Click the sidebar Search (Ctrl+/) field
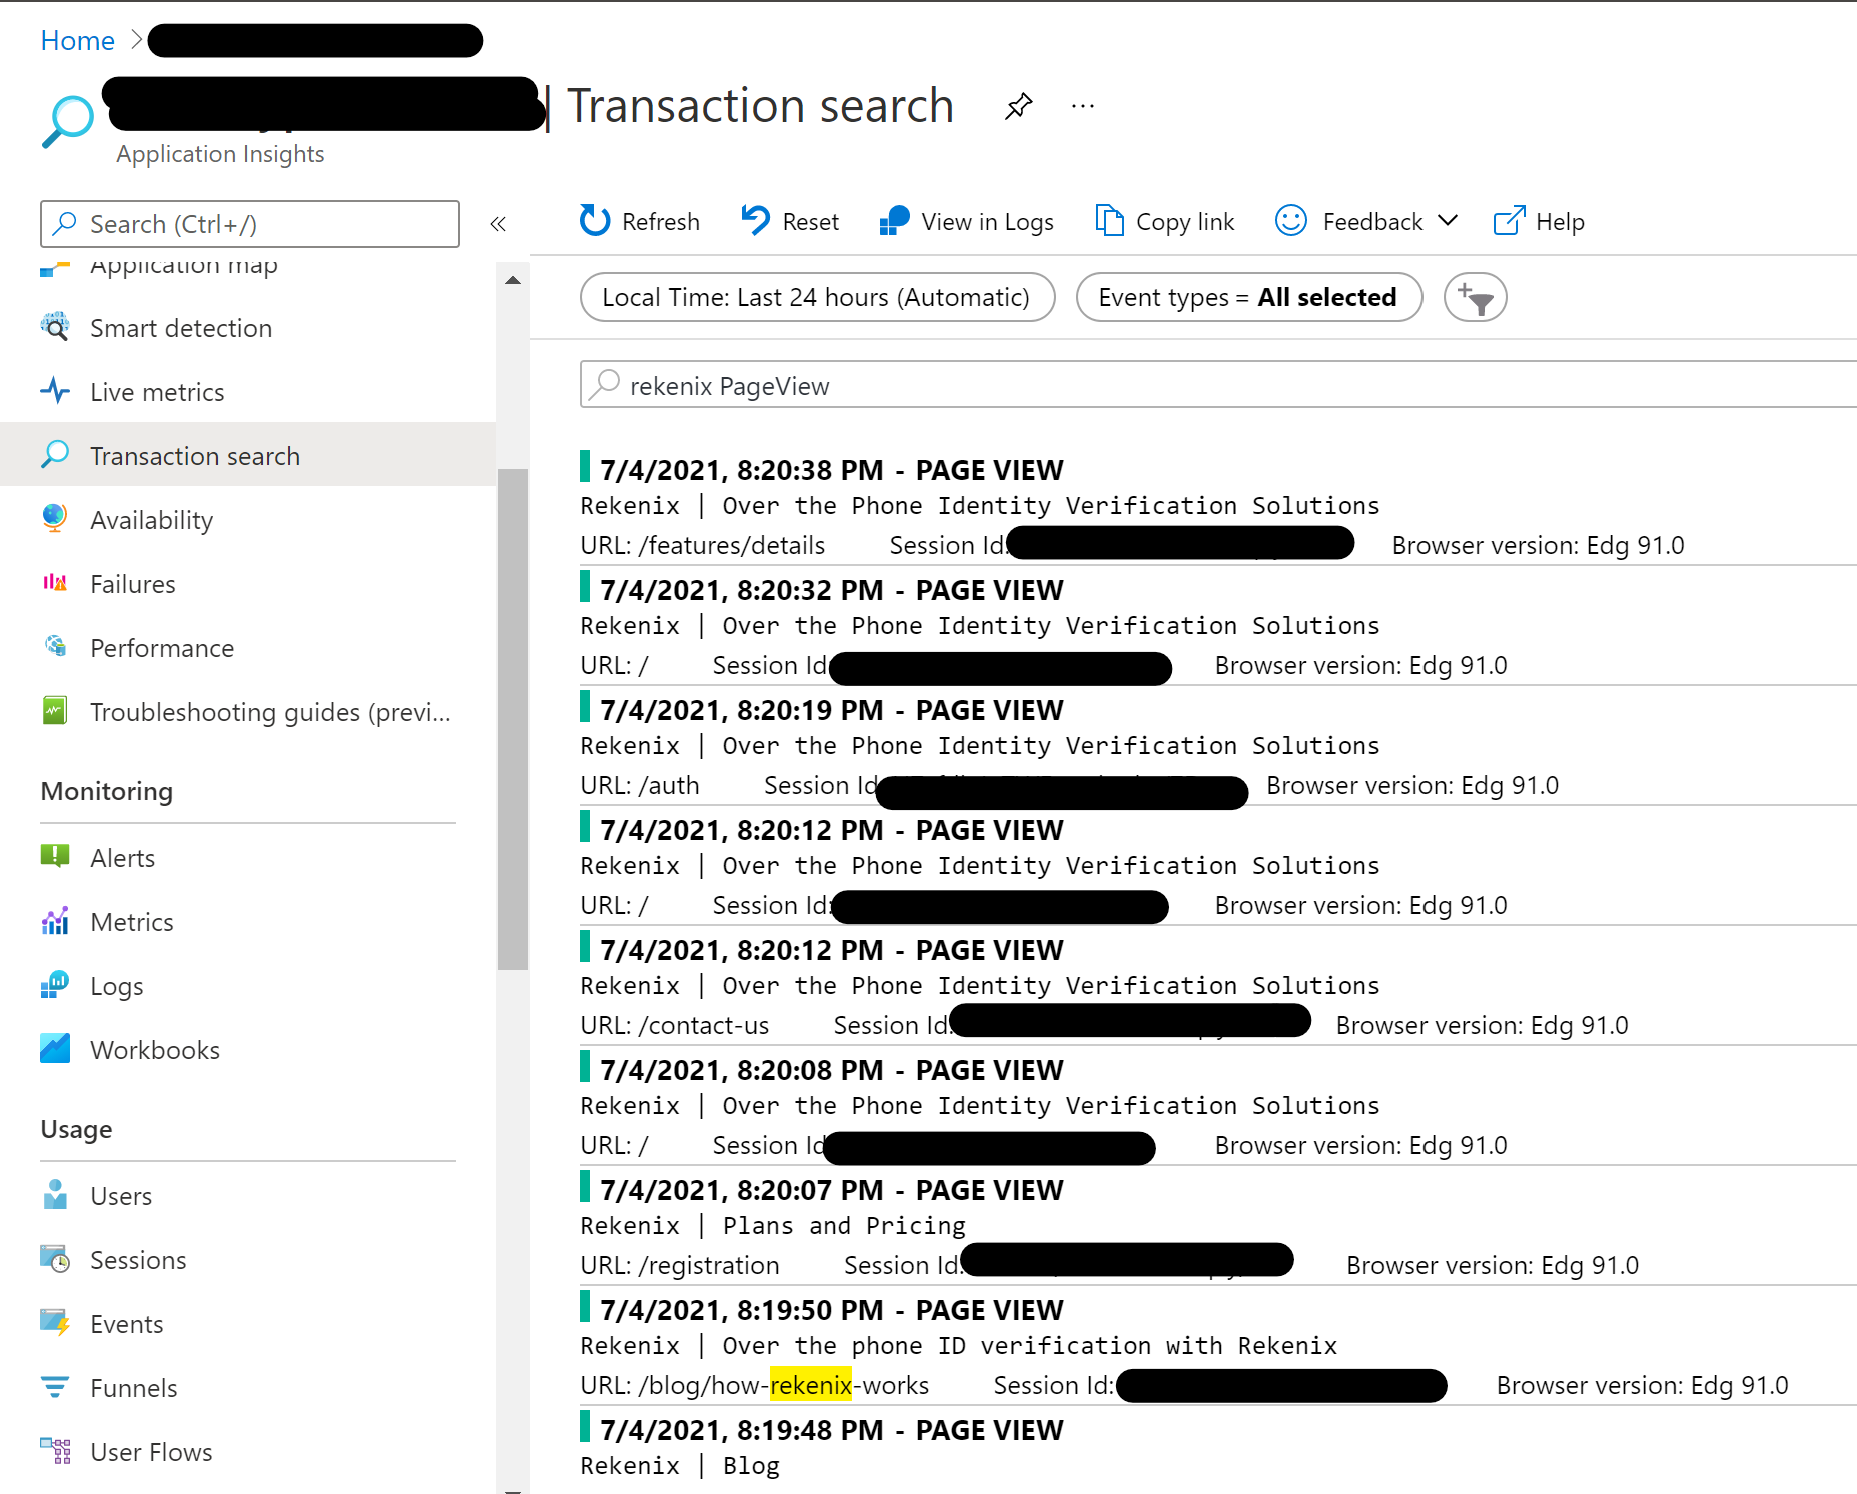Viewport: 1857px width, 1494px height. tap(250, 224)
